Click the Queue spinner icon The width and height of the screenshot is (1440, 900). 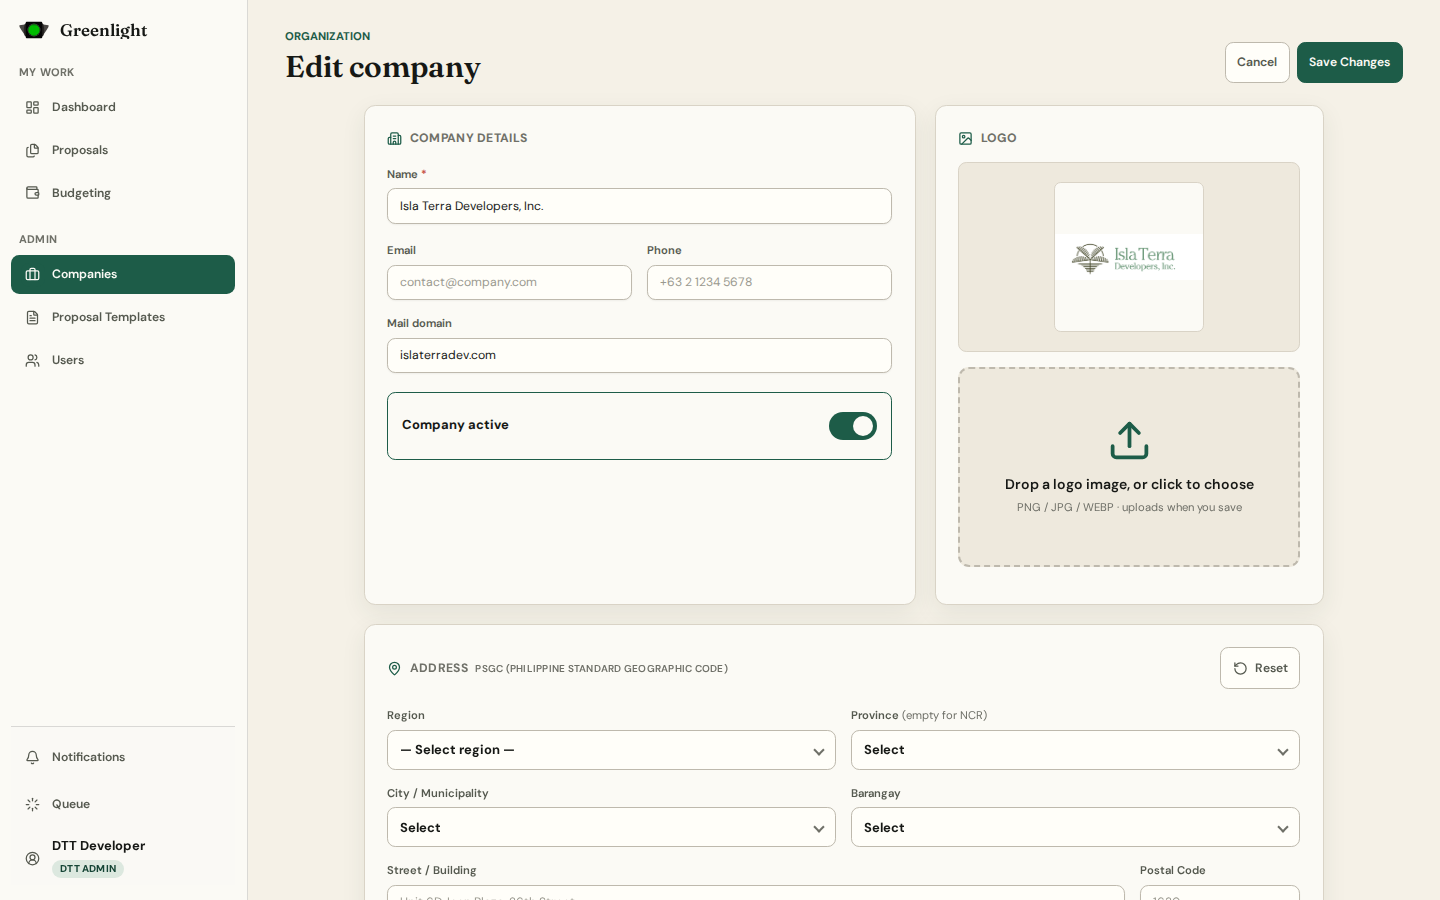33,804
